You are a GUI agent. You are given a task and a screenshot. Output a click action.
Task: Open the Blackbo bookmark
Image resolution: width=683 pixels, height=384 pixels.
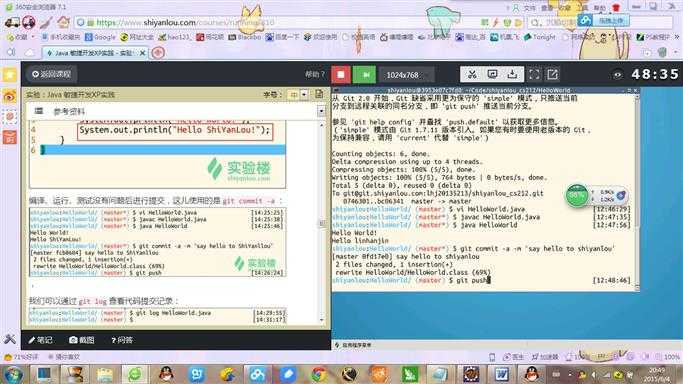coord(244,37)
